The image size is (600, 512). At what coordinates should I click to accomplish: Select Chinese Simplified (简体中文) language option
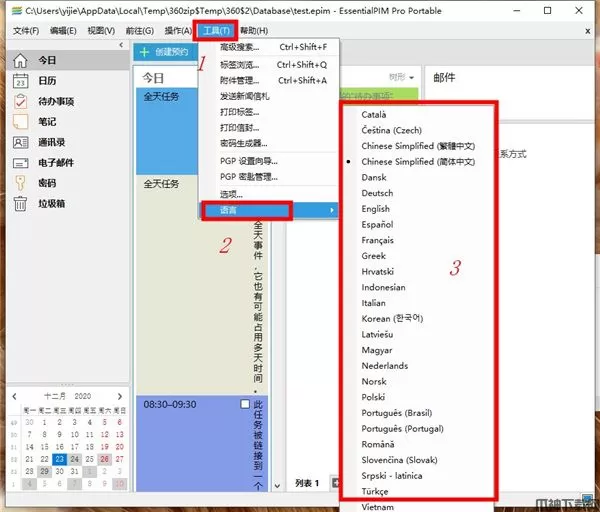pos(418,161)
